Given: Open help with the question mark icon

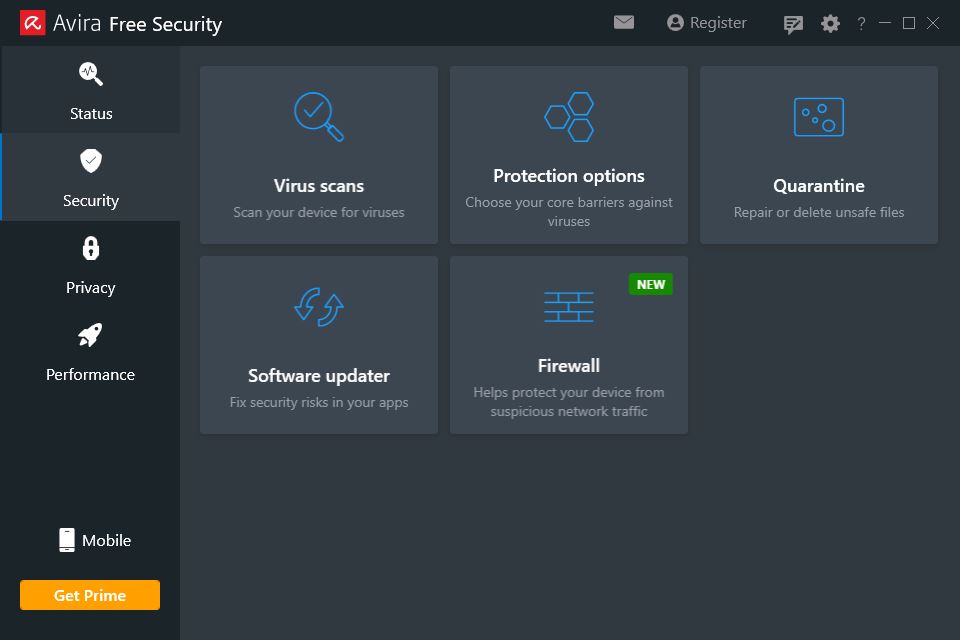Looking at the screenshot, I should (861, 24).
